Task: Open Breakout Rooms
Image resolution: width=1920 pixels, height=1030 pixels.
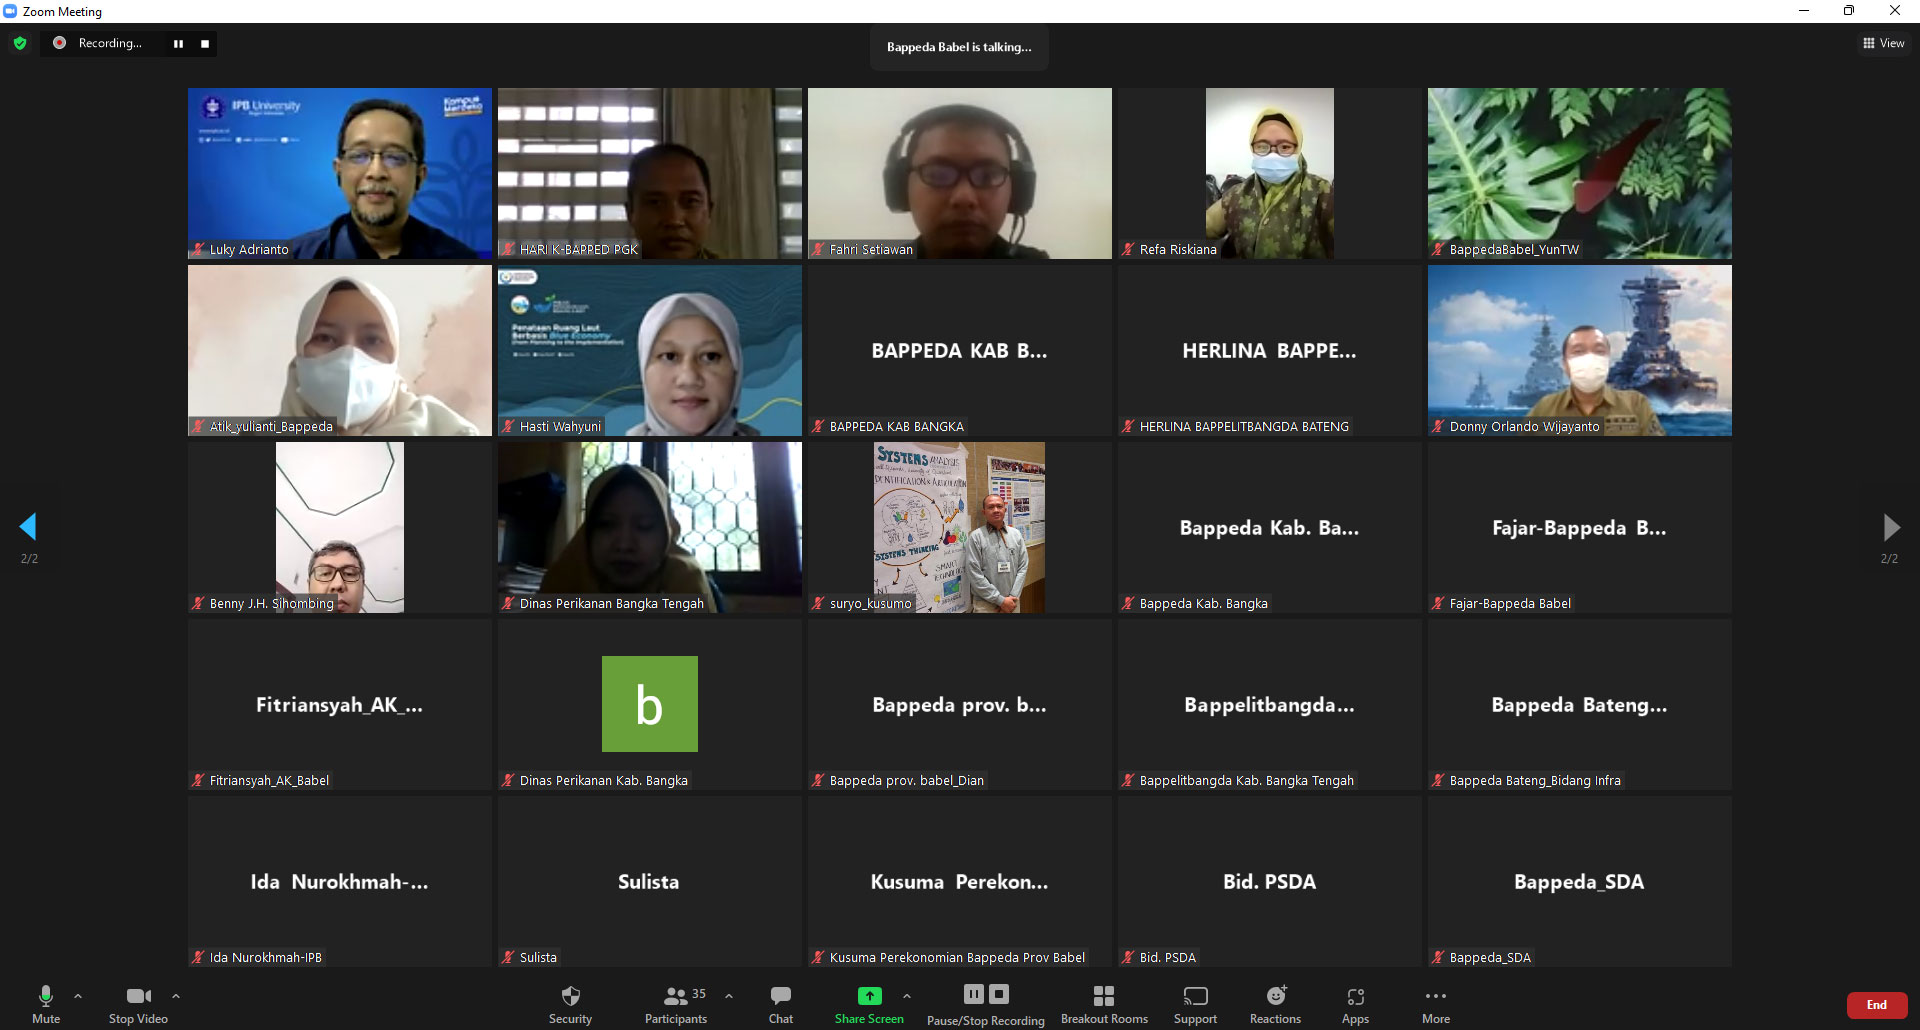Action: point(1104,1003)
